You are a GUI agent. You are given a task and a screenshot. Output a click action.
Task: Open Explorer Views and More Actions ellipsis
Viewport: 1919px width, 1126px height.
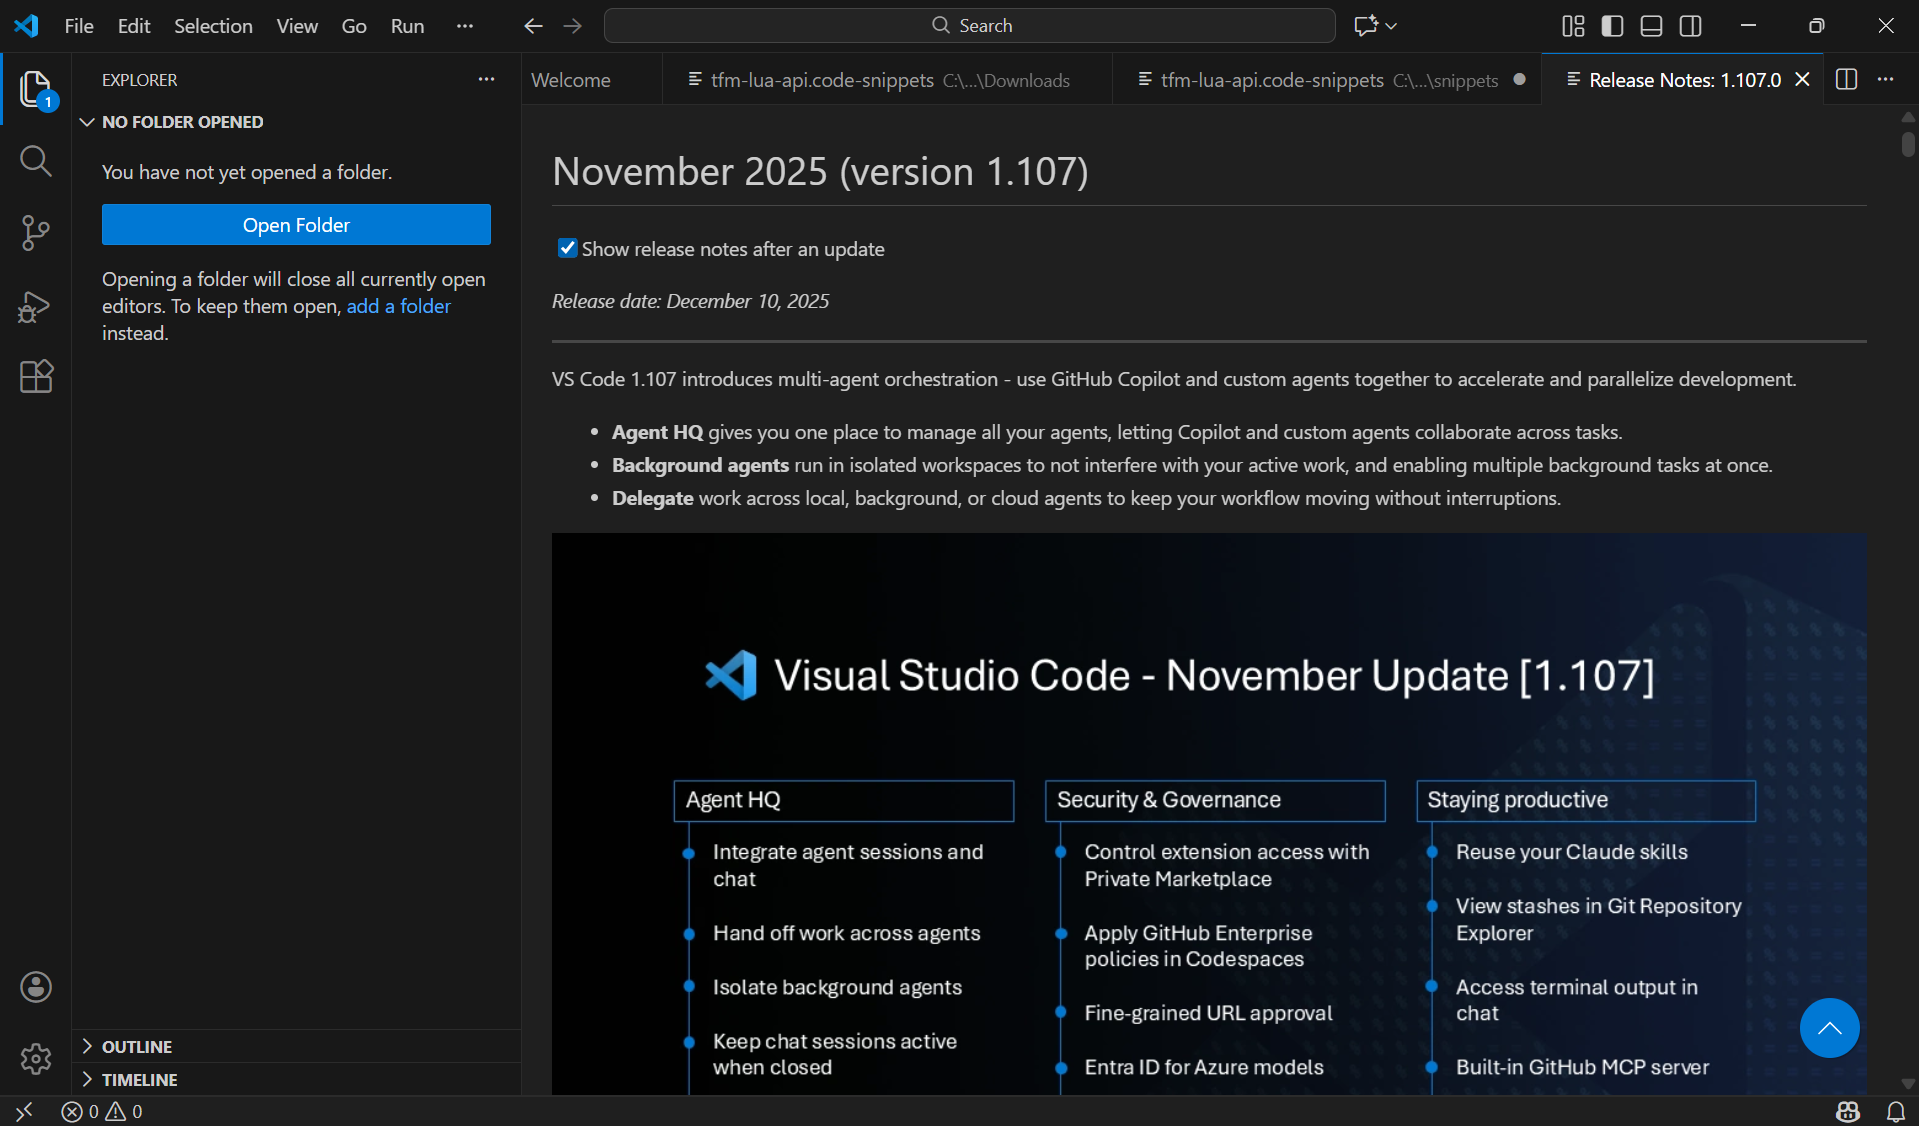tap(487, 79)
